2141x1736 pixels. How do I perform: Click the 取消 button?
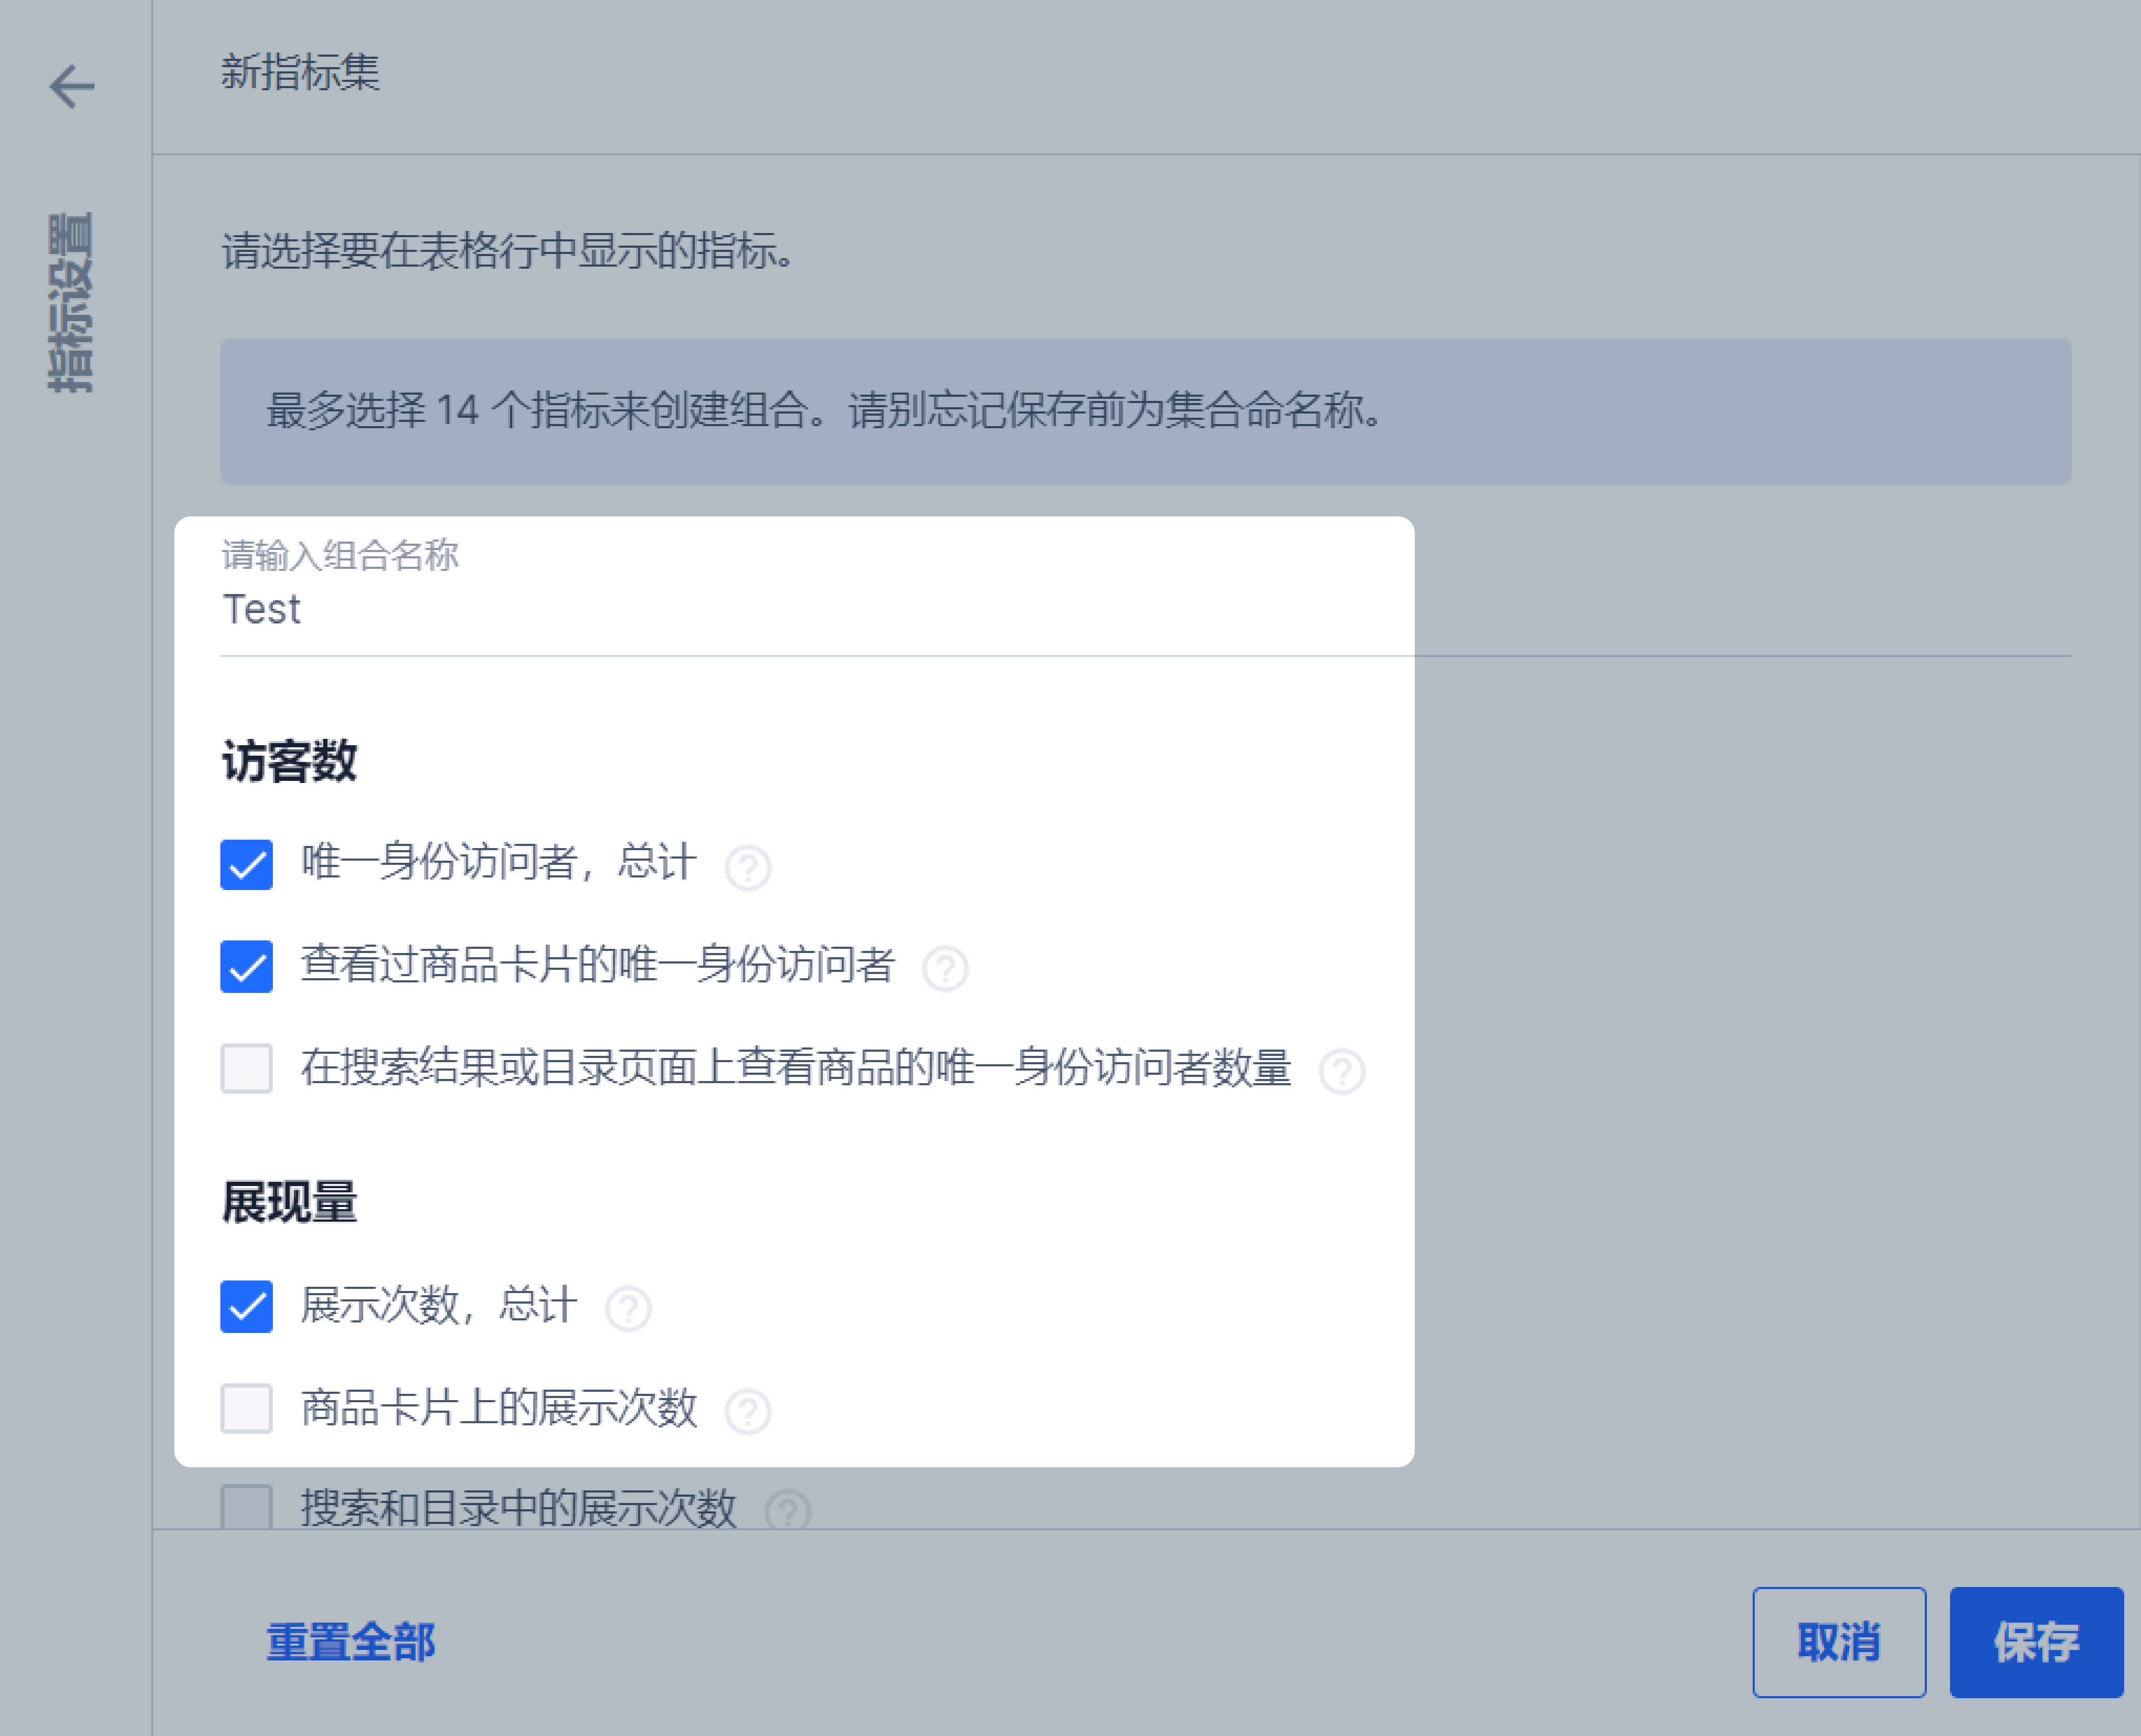1840,1643
